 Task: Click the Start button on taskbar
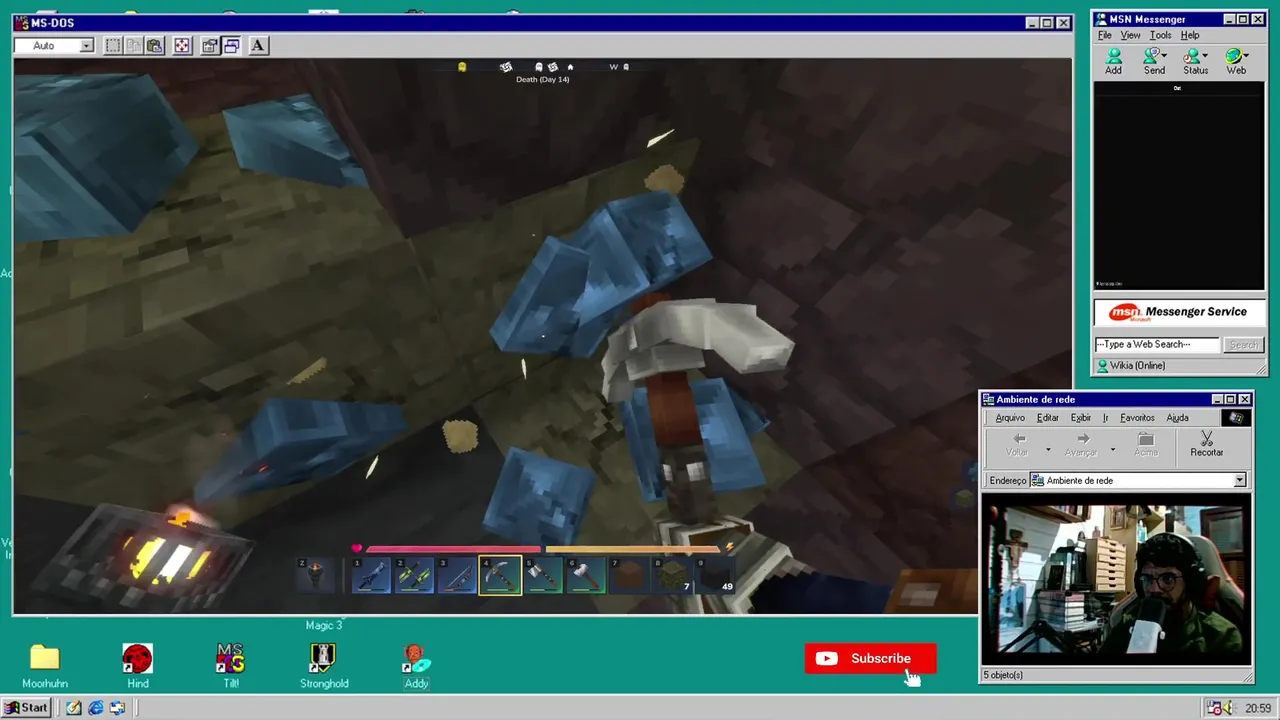[27, 708]
